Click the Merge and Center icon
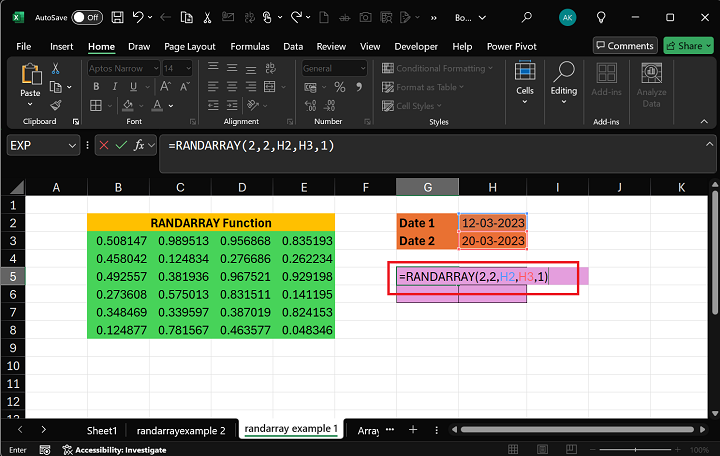 (x=270, y=87)
